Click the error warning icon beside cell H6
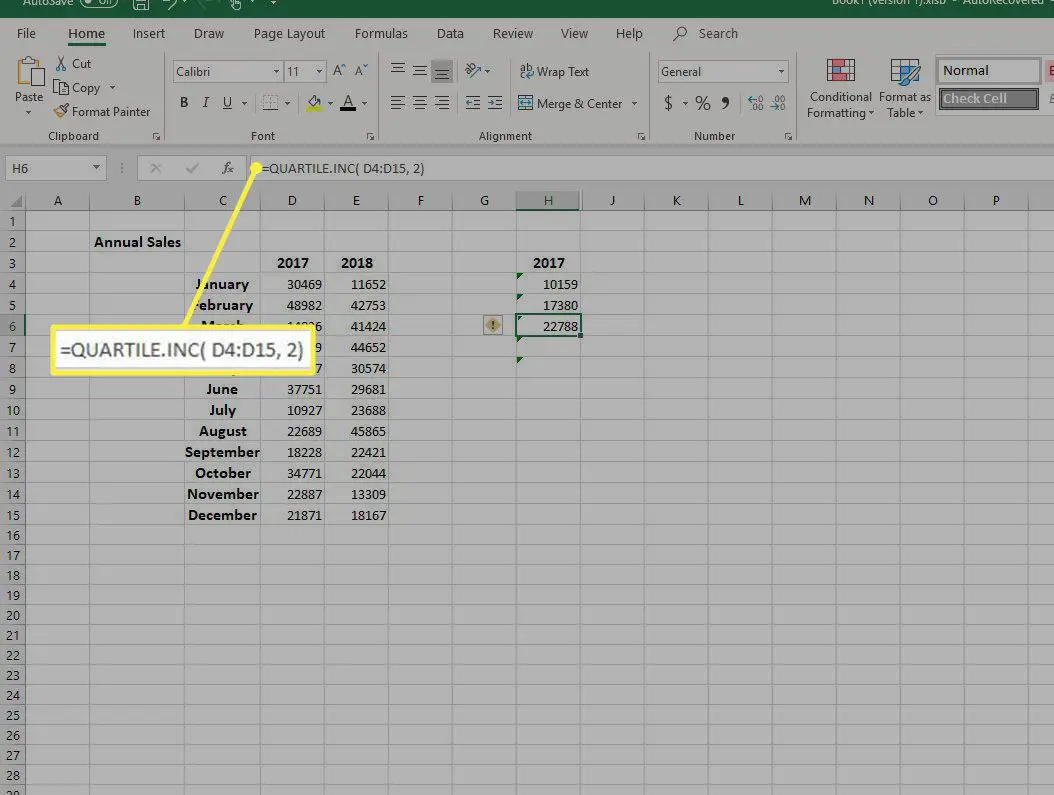Image resolution: width=1054 pixels, height=795 pixels. click(492, 325)
